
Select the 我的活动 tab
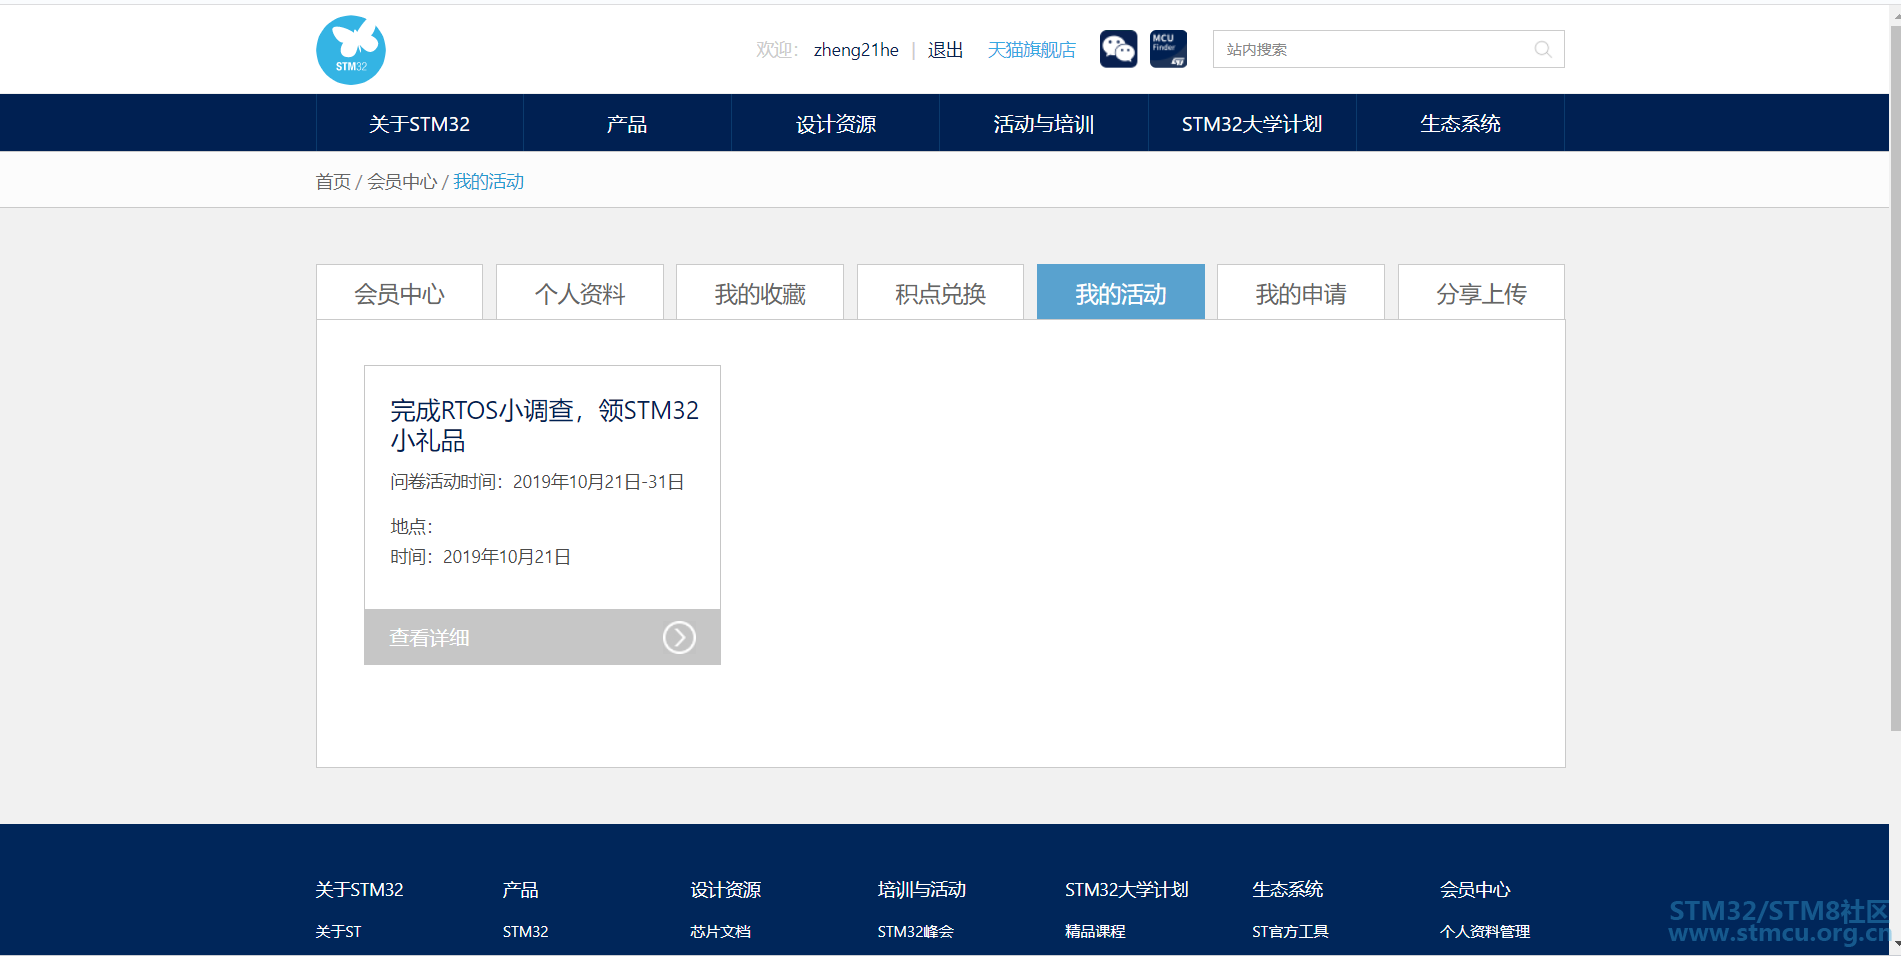[x=1121, y=293]
